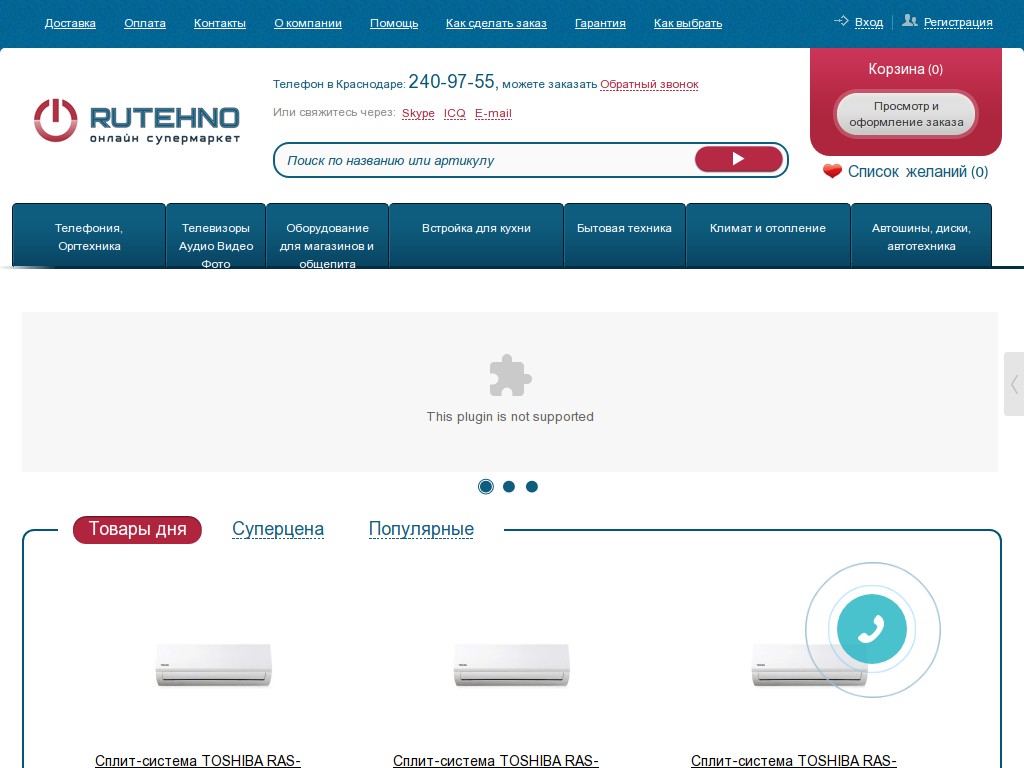This screenshot has width=1024, height=768.
Task: Click the Вход login link
Action: pyautogui.click(x=869, y=22)
